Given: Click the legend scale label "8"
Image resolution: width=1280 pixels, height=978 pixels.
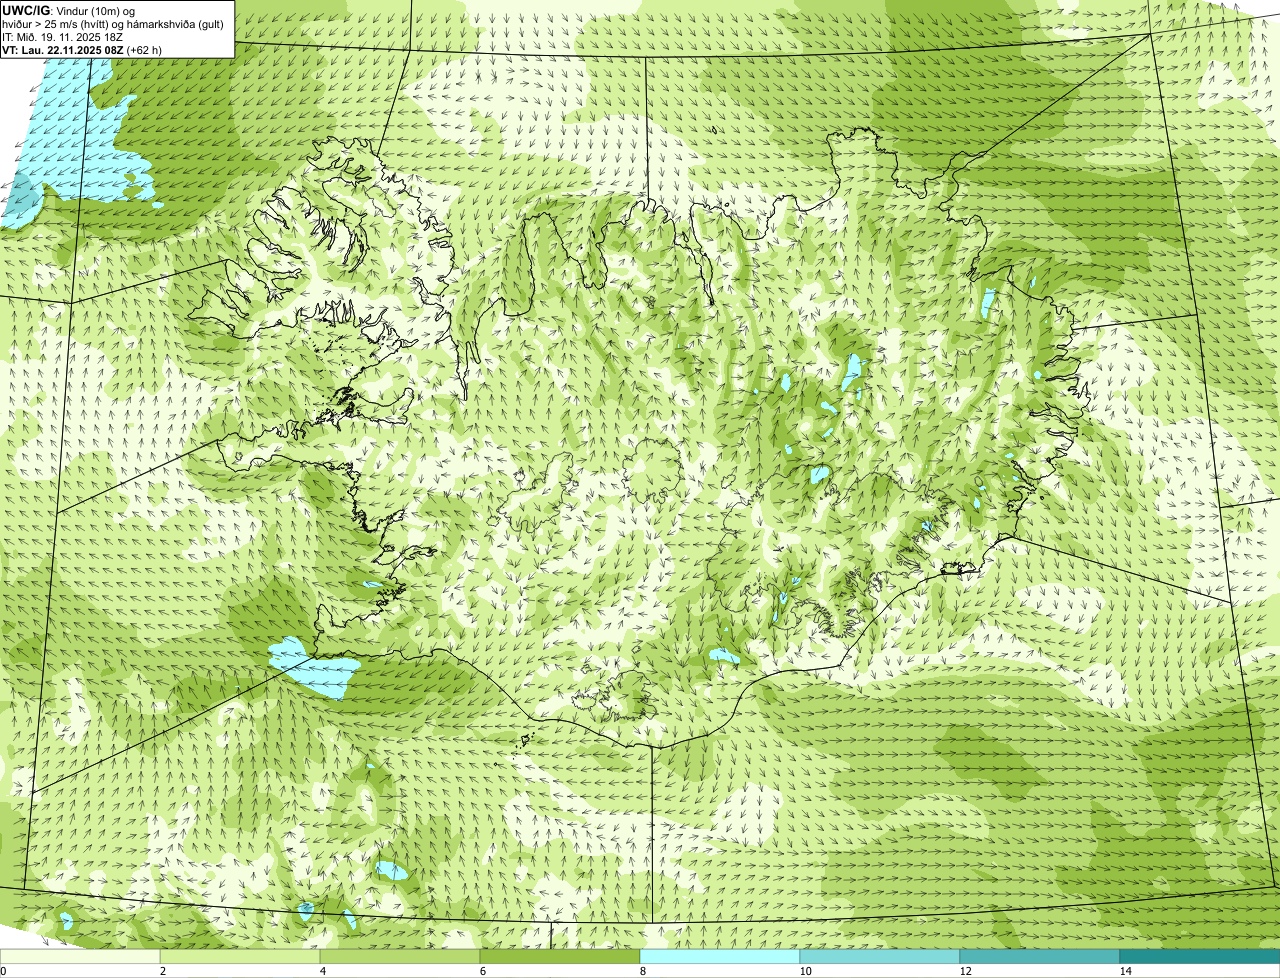Looking at the screenshot, I should pos(643,971).
